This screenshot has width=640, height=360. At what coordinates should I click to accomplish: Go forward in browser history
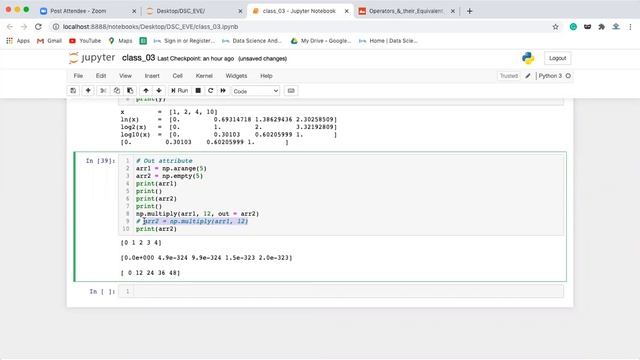coord(24,27)
